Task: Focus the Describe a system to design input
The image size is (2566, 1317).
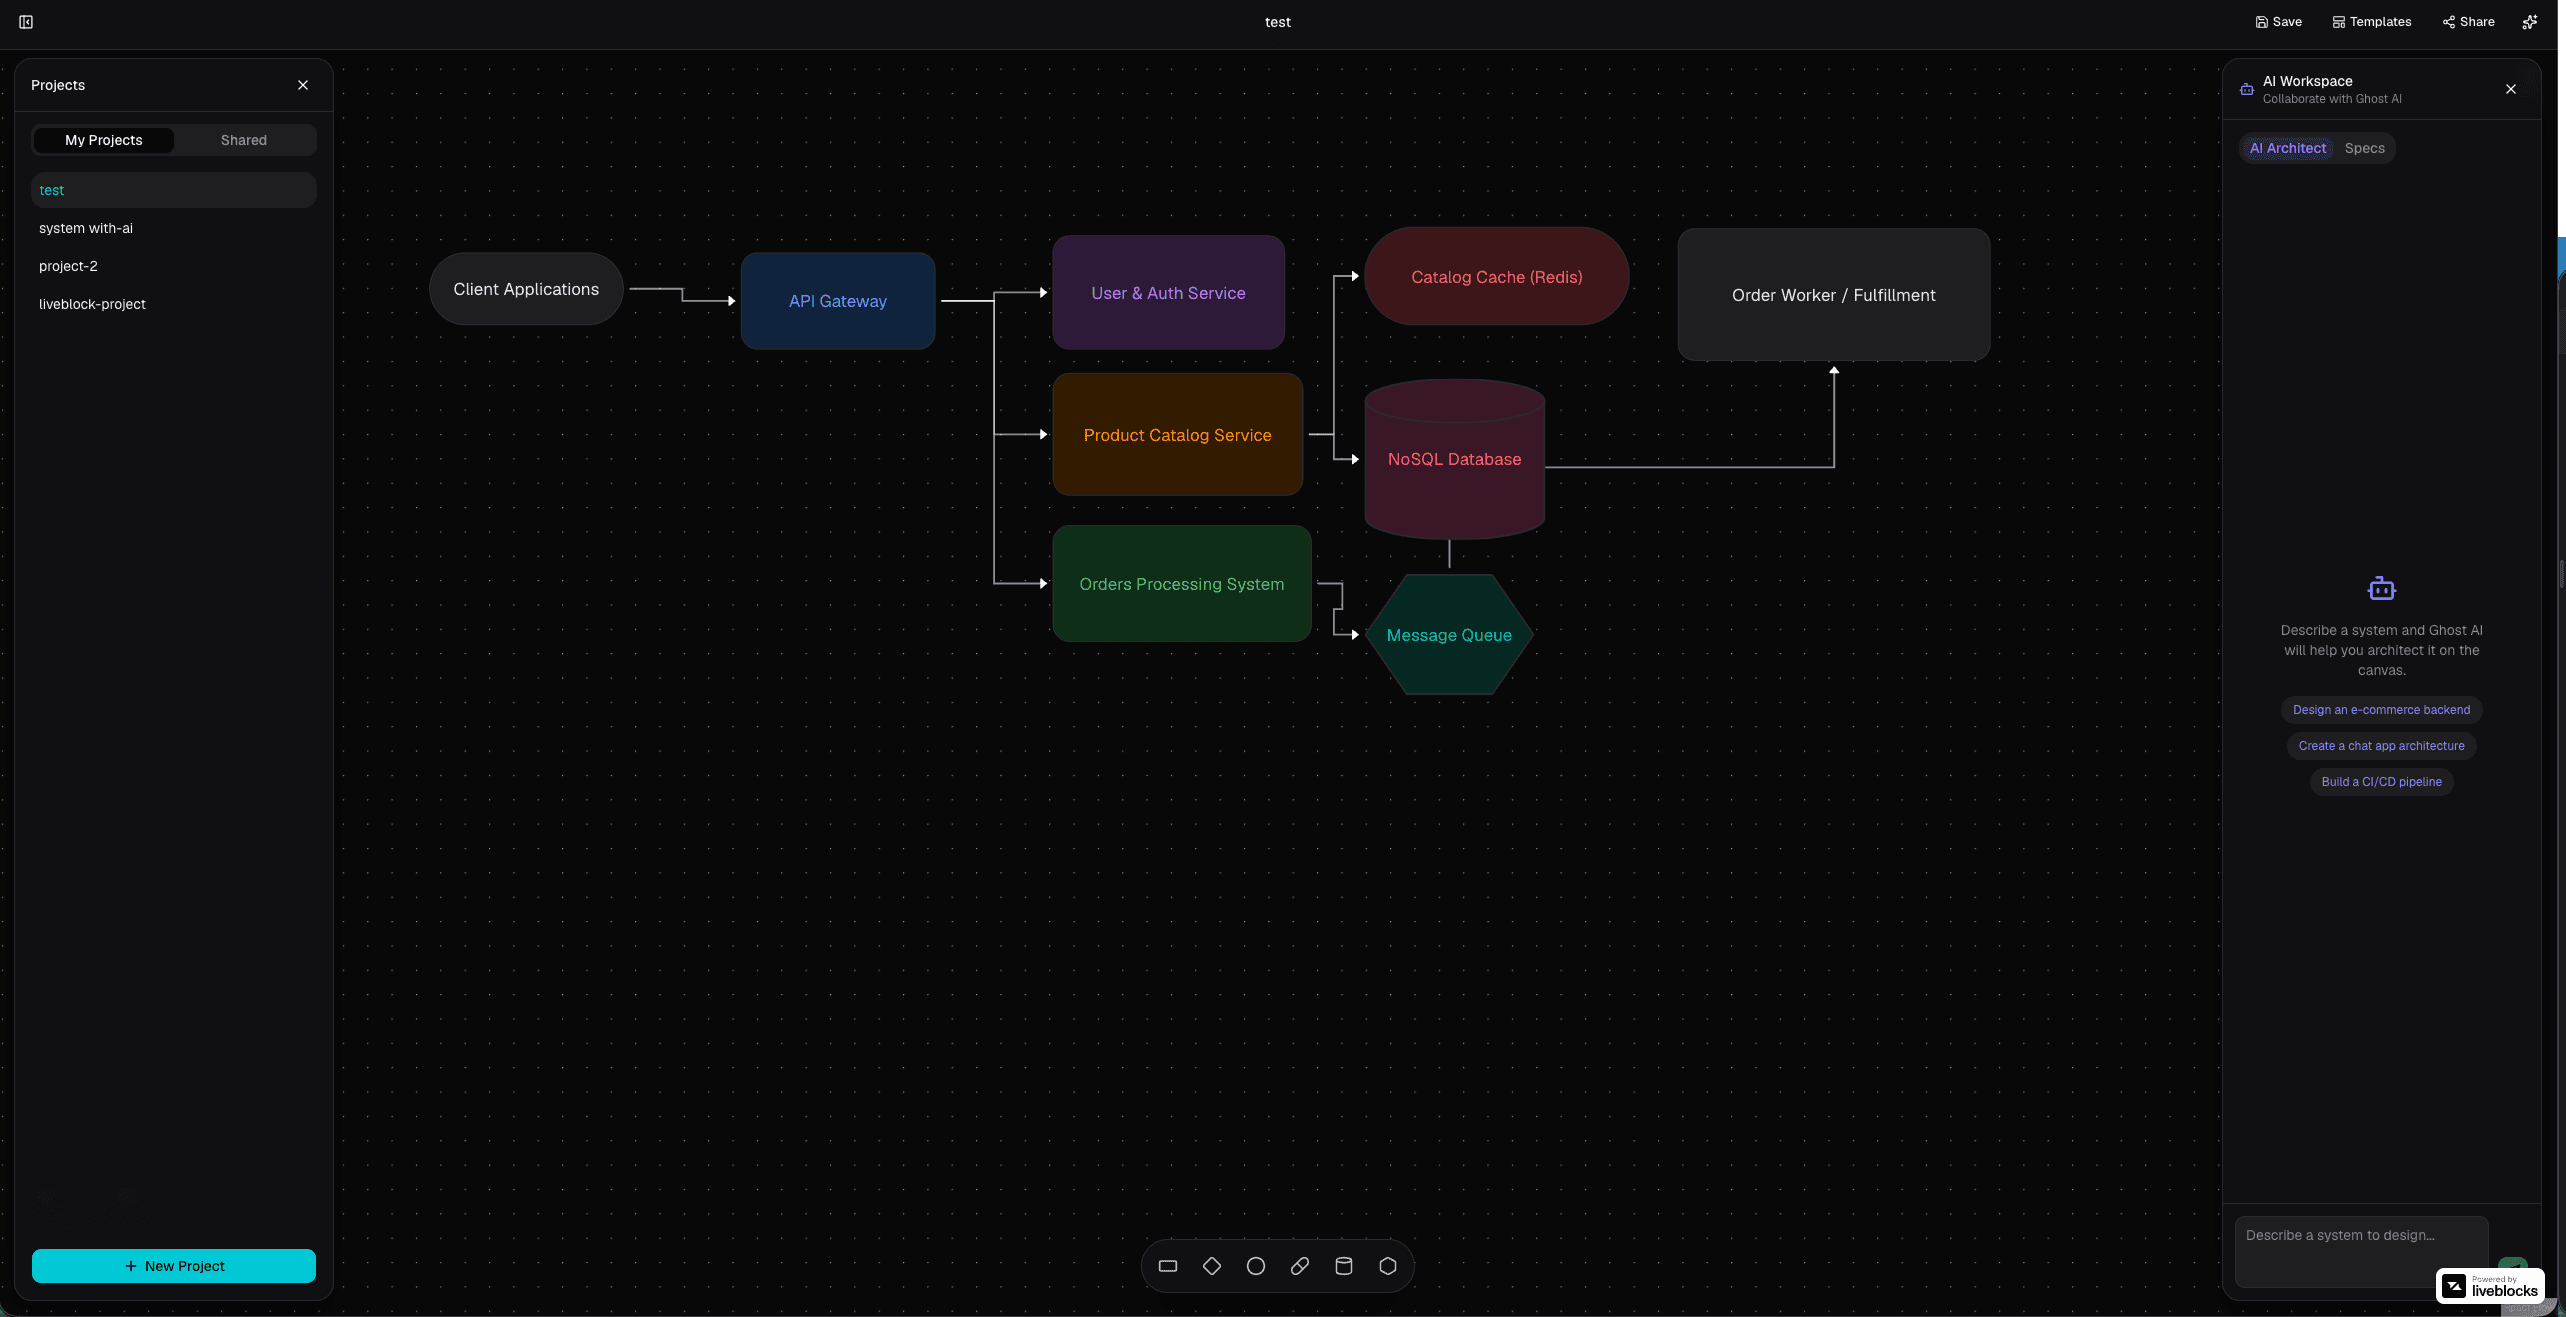Action: [x=2361, y=1252]
